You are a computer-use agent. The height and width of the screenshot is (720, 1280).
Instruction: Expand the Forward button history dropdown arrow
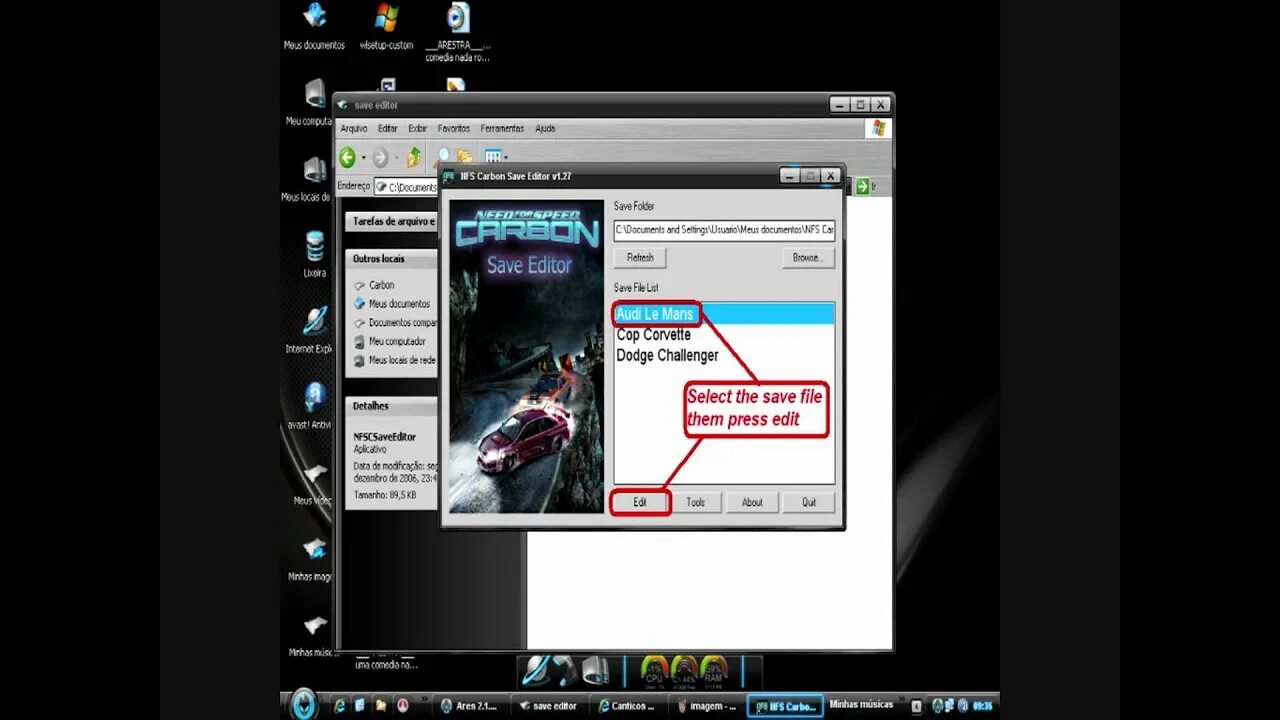pos(396,158)
